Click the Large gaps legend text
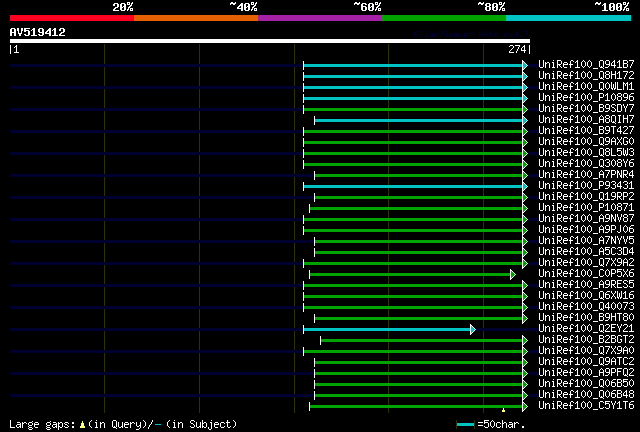640x432 pixels. pos(123,424)
